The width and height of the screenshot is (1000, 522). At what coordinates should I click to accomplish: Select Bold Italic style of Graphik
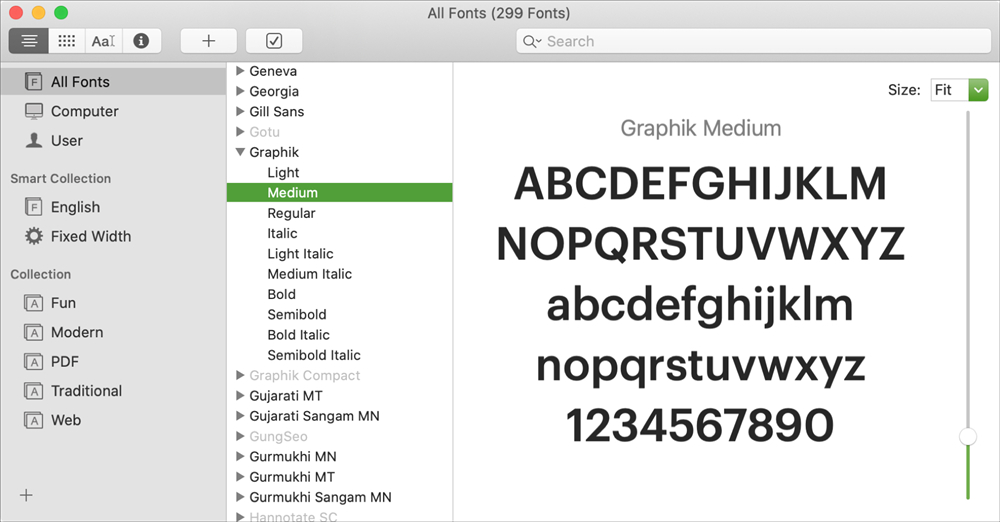[x=298, y=335]
